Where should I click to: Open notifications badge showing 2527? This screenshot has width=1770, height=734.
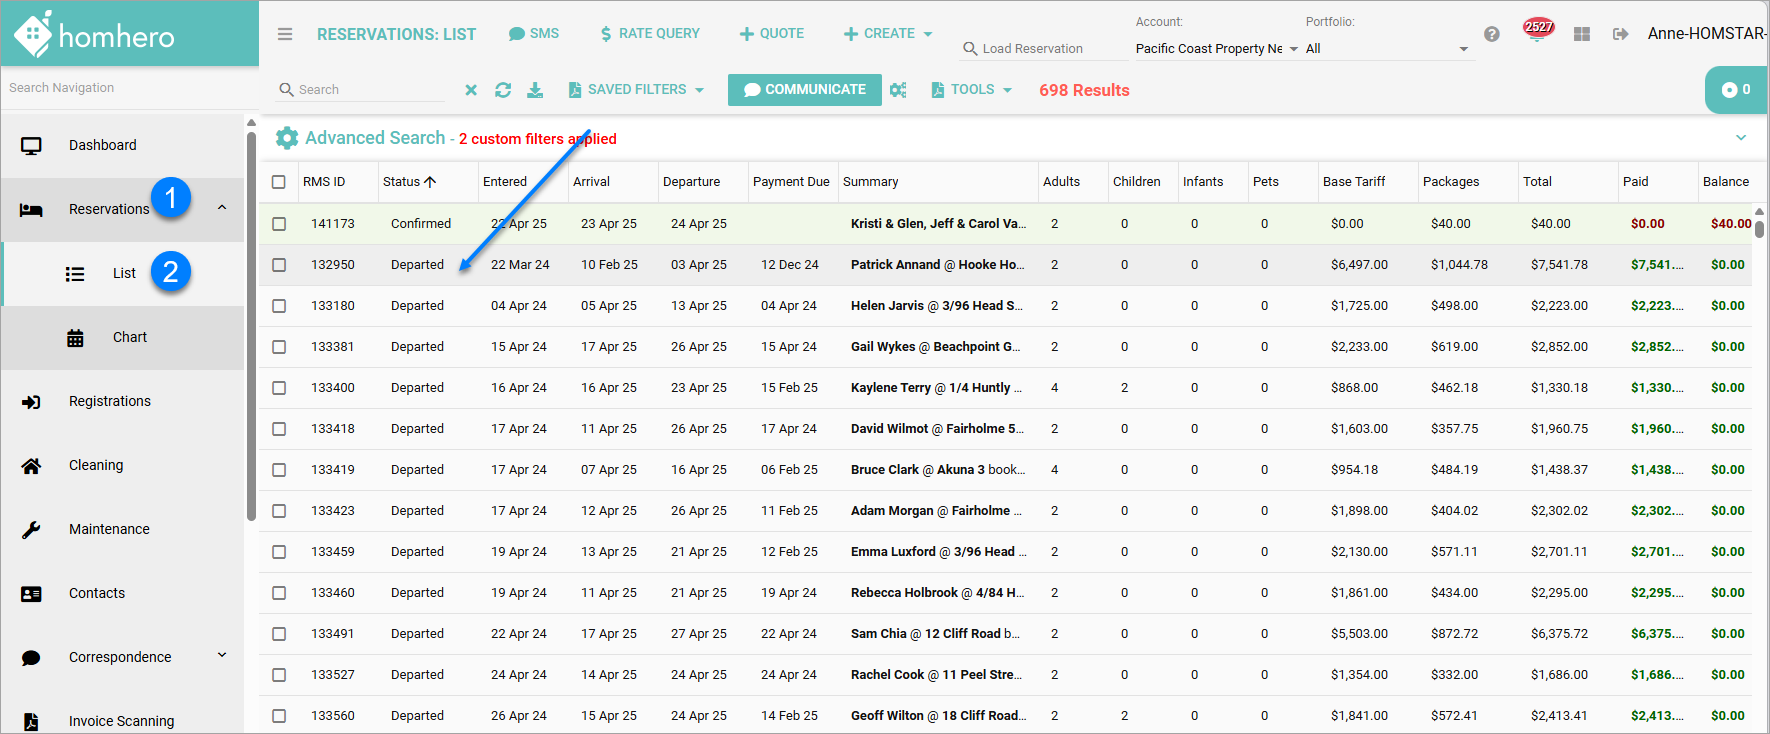coord(1538,30)
